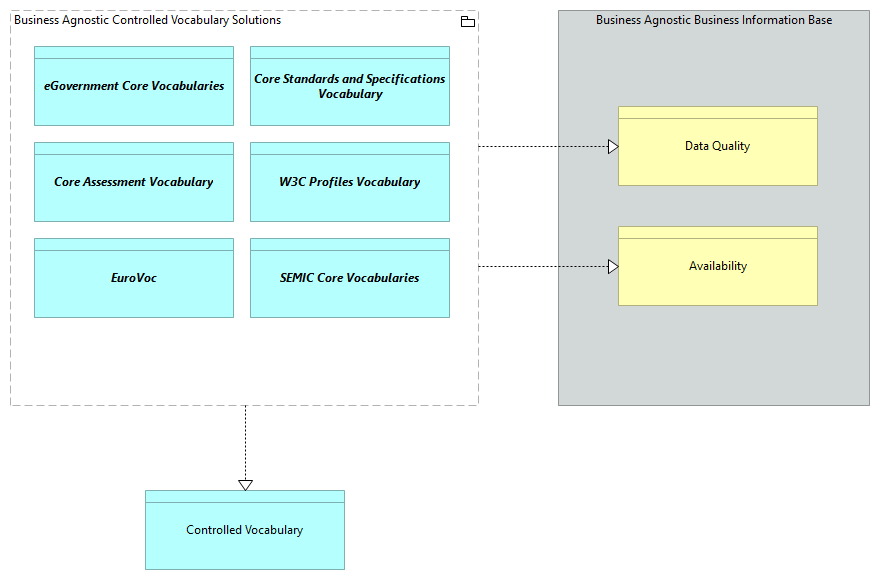880x580 pixels.
Task: Click the EuroVoc building block
Action: 134,278
